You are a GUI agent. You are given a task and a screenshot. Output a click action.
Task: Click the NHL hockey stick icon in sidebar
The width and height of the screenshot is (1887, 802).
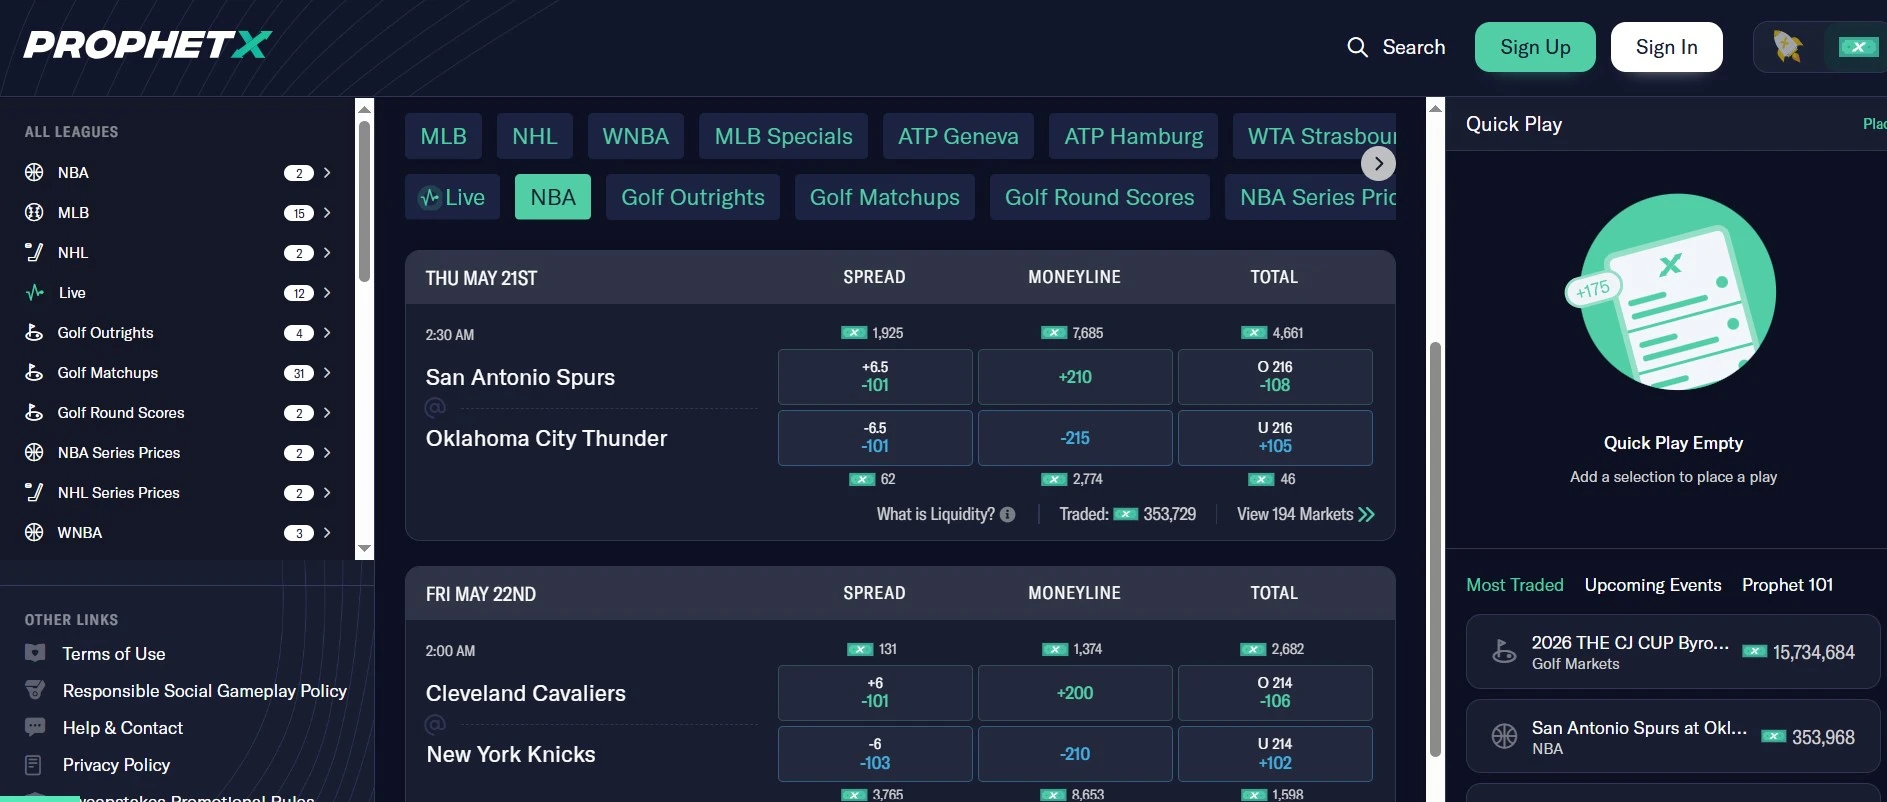34,252
